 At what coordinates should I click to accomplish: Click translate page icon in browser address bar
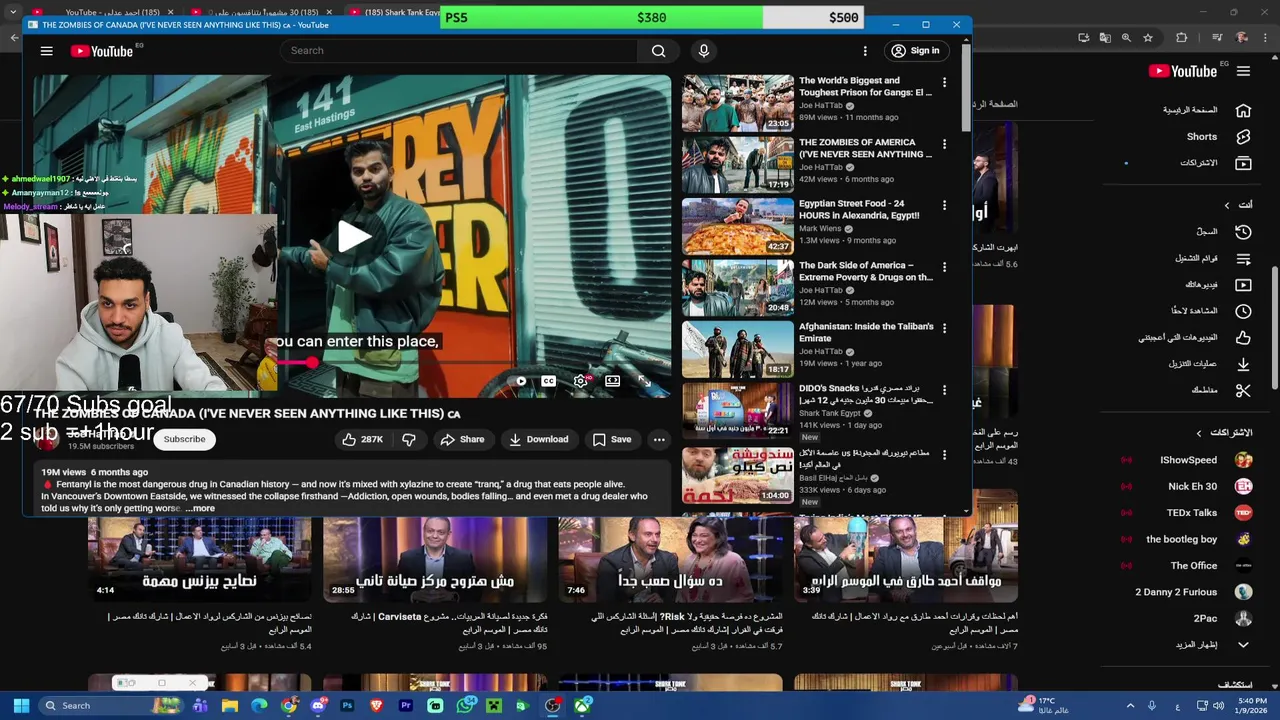point(1104,37)
